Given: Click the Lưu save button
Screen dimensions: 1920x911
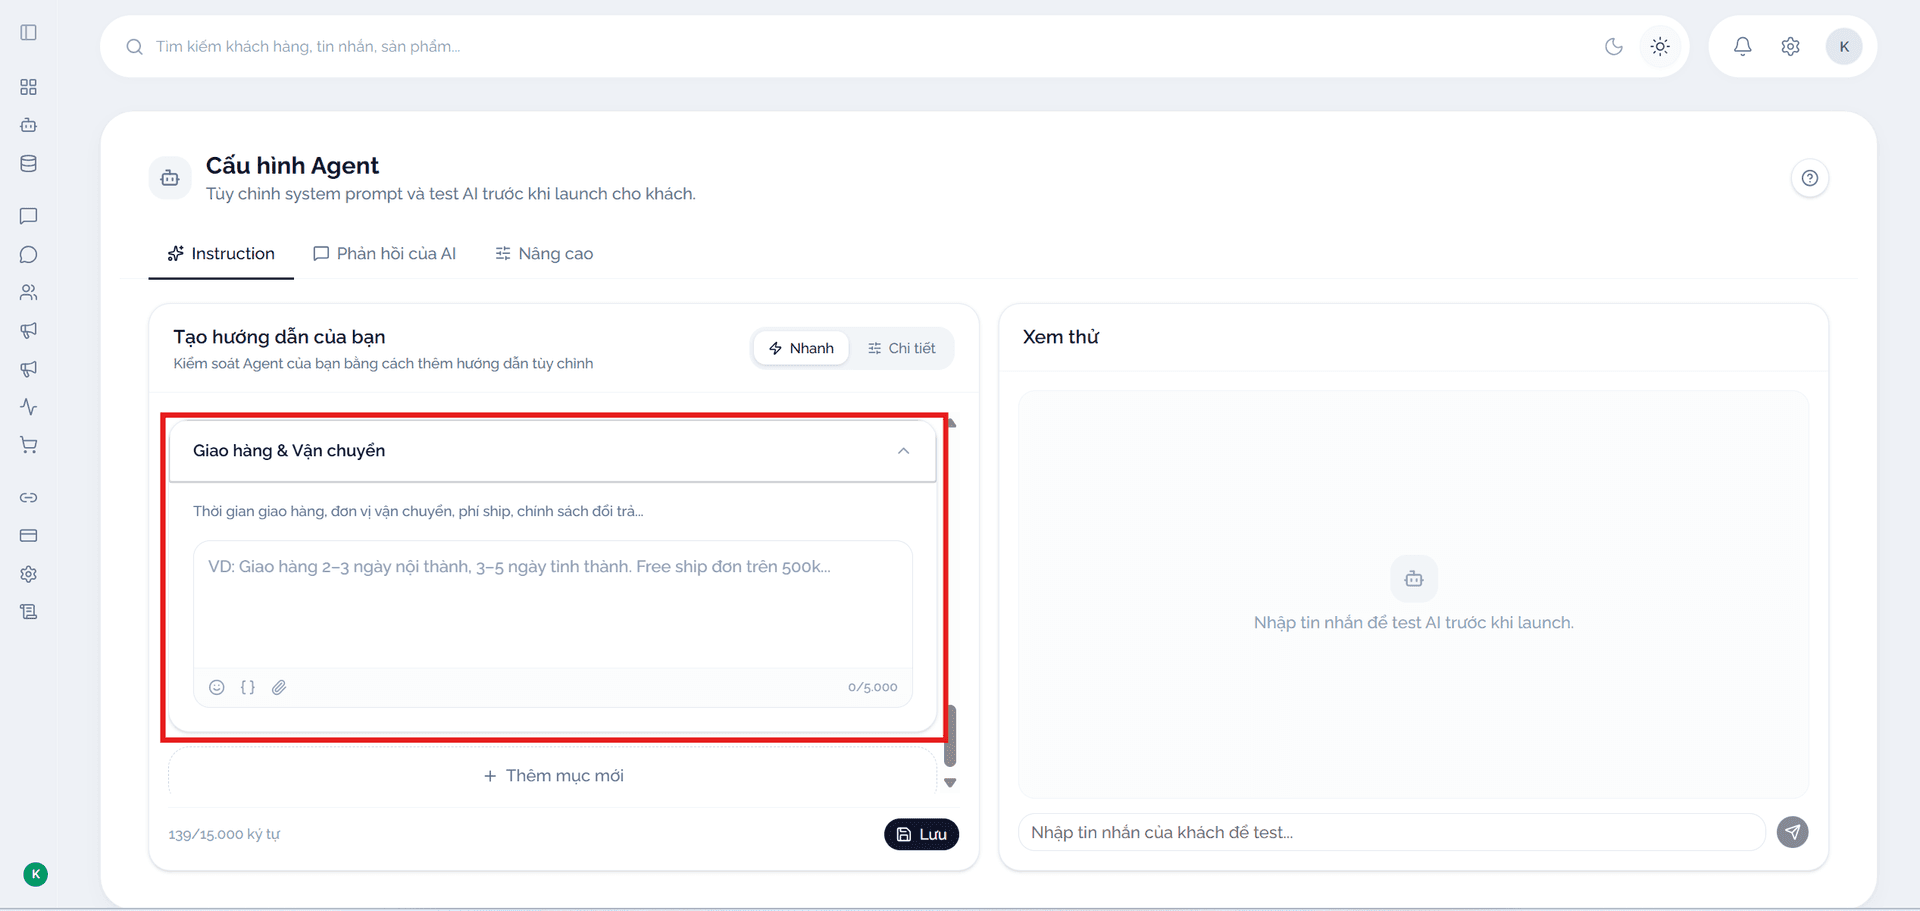Looking at the screenshot, I should click(921, 834).
